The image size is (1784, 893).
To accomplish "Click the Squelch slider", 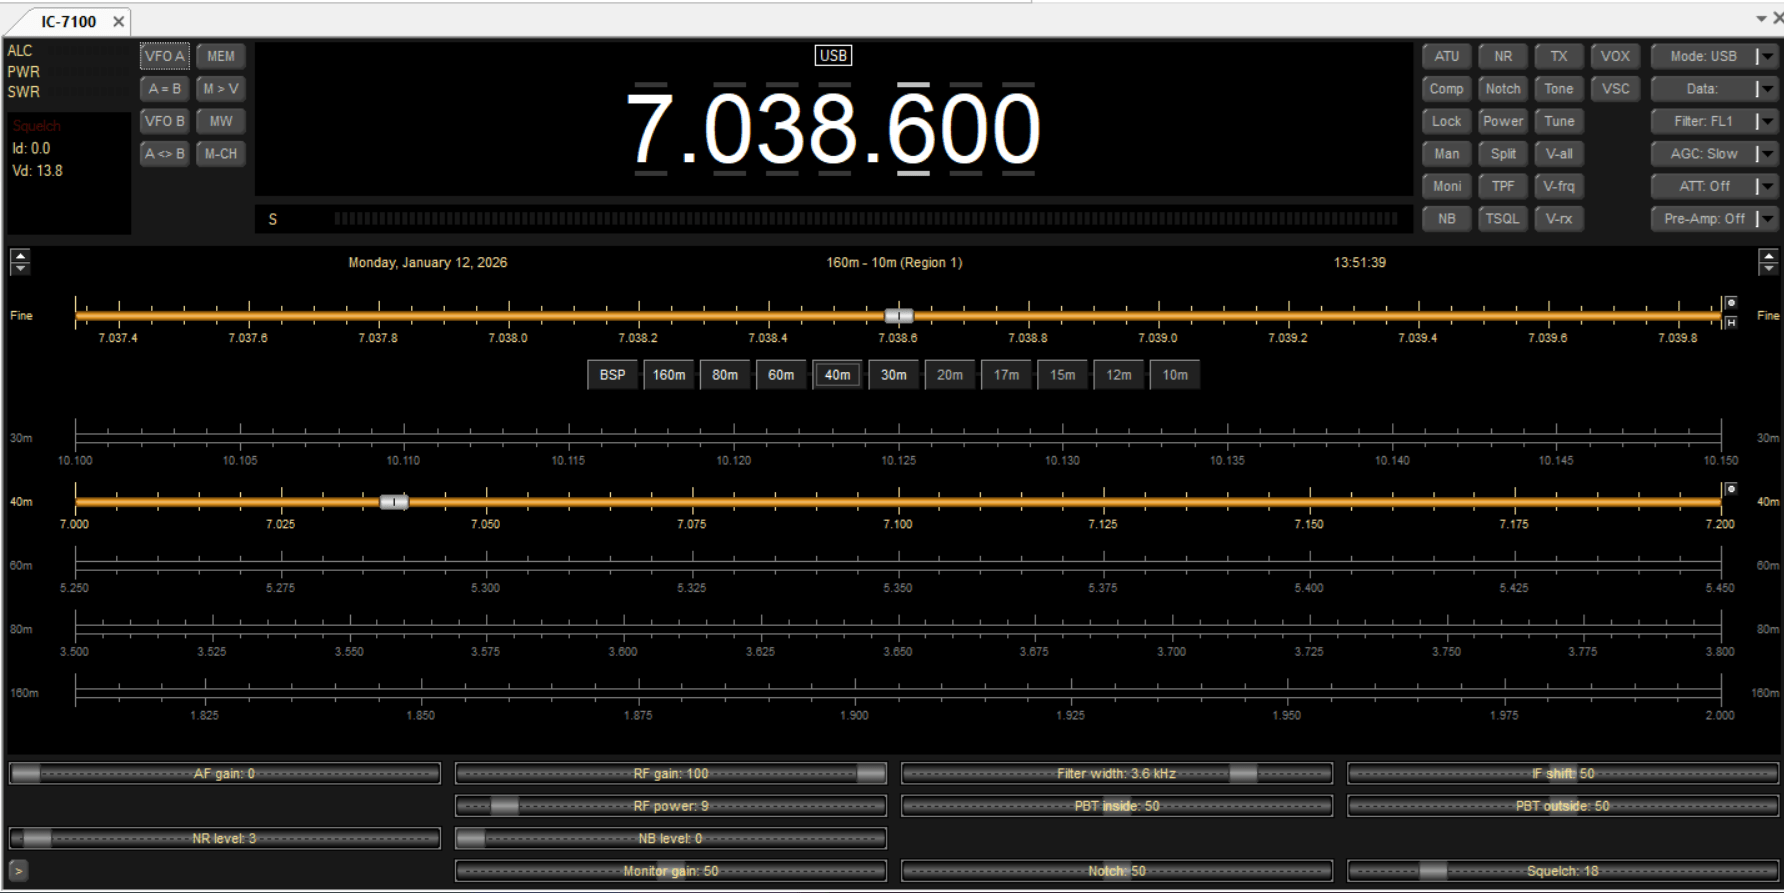I will pyautogui.click(x=1563, y=871).
